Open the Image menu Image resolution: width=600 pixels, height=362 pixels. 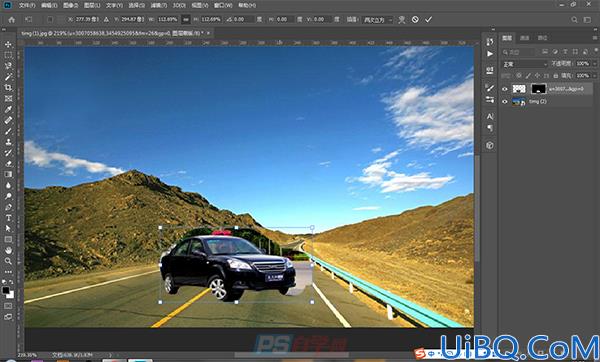coord(70,5)
